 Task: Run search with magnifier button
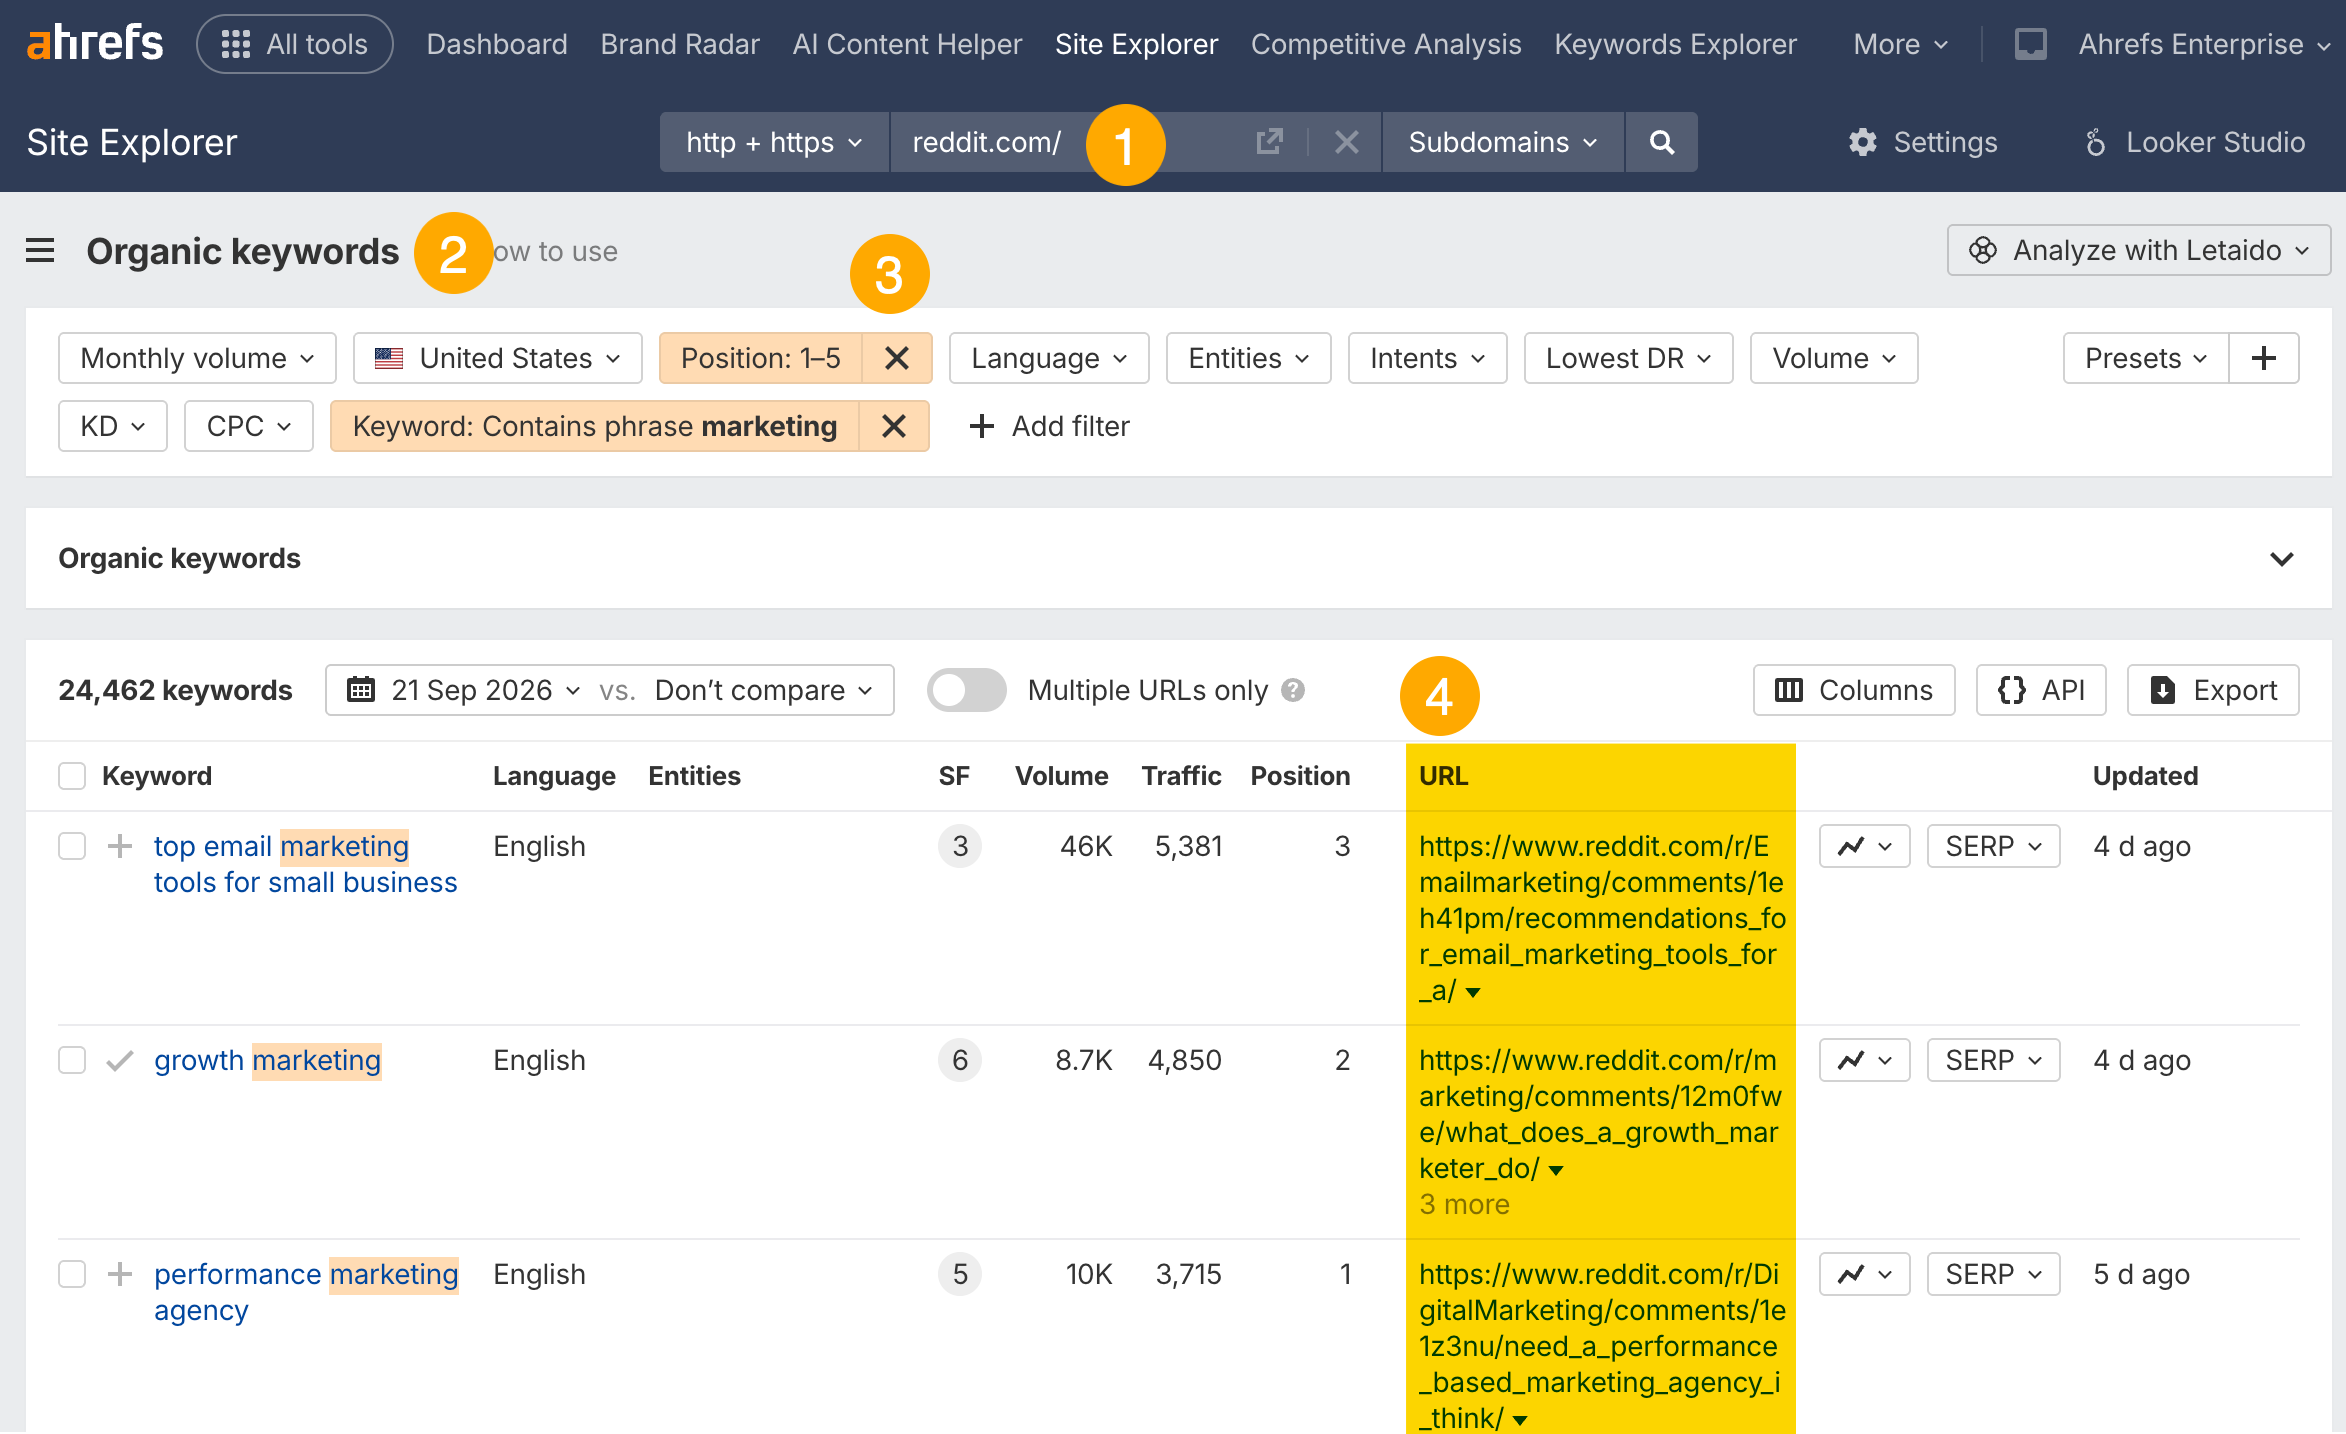point(1662,142)
